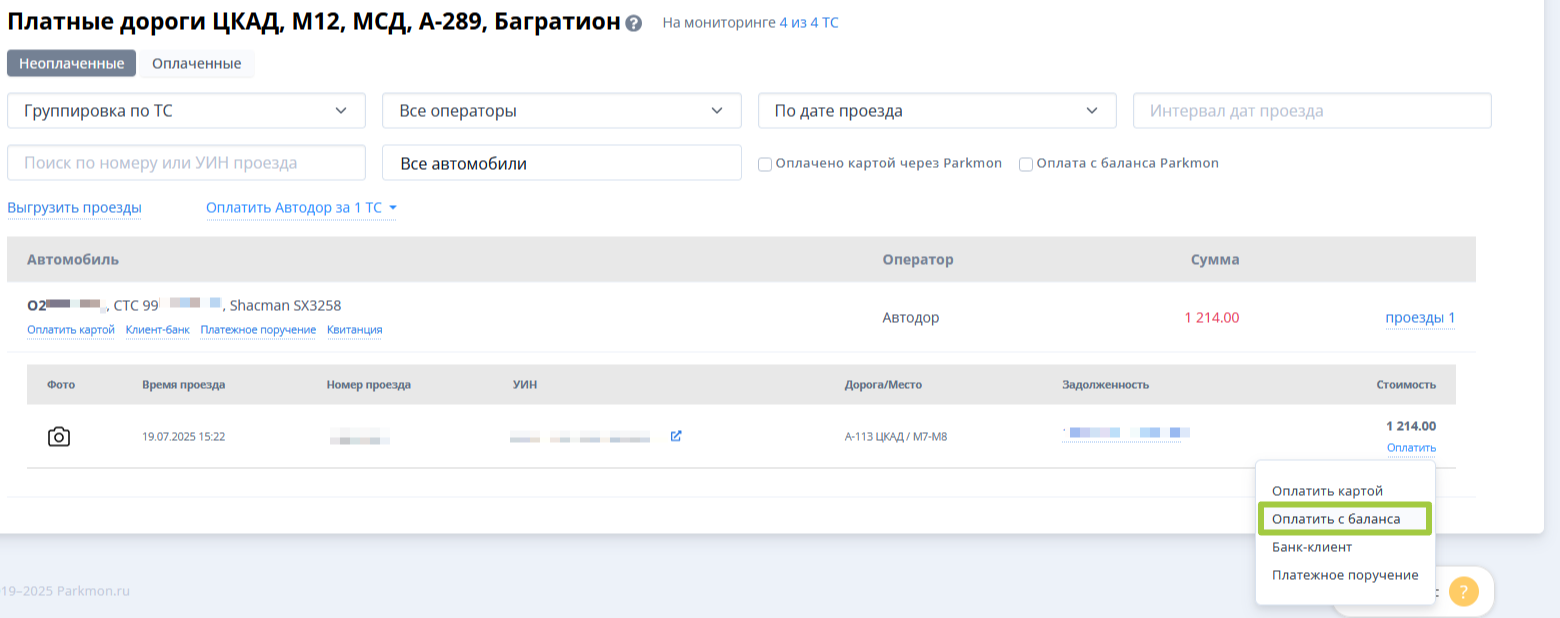
Task: Enable 'Оплачено картой через Parkmon' checkbox
Action: [765, 164]
